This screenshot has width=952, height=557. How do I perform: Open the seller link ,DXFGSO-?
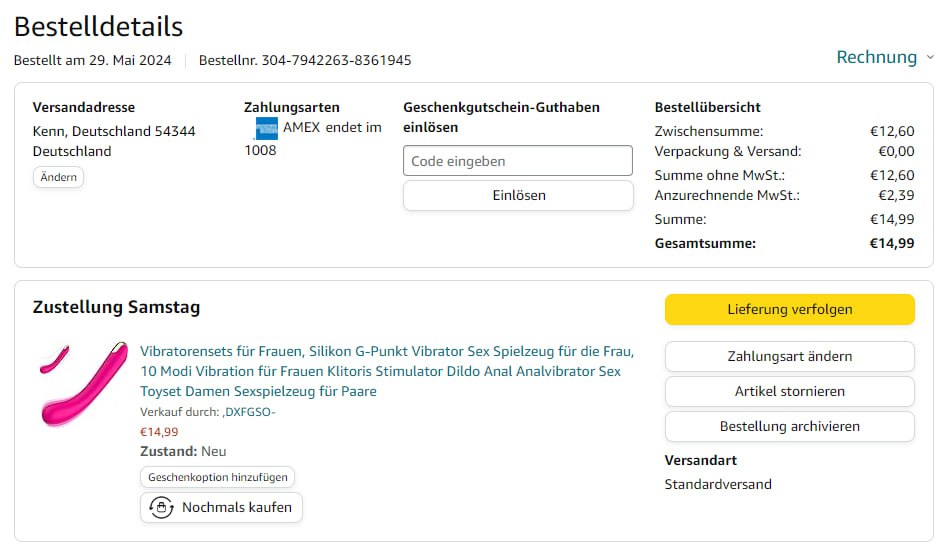click(248, 413)
